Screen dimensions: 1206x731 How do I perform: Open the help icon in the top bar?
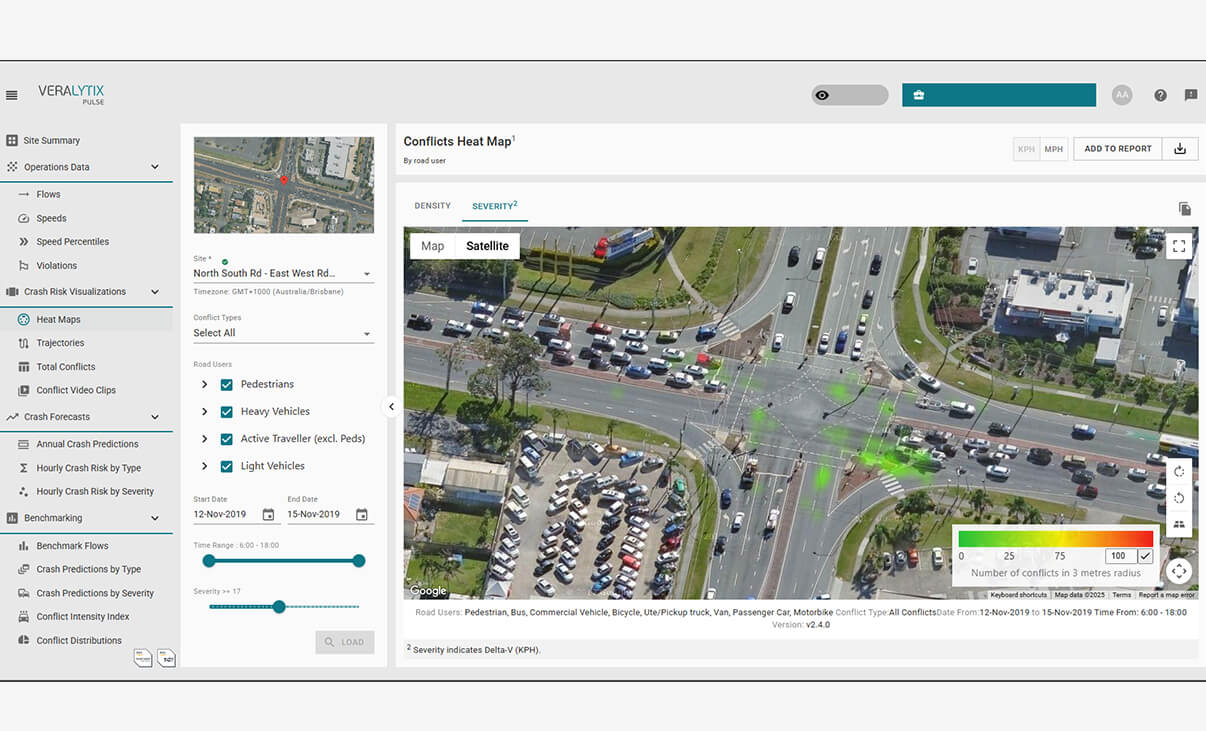coord(1160,95)
